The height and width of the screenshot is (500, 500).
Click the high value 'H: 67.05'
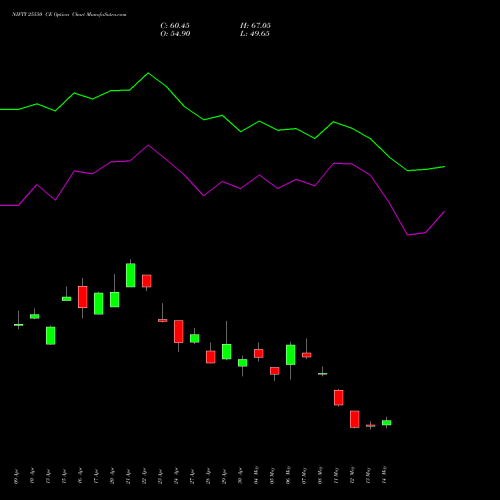pos(255,26)
